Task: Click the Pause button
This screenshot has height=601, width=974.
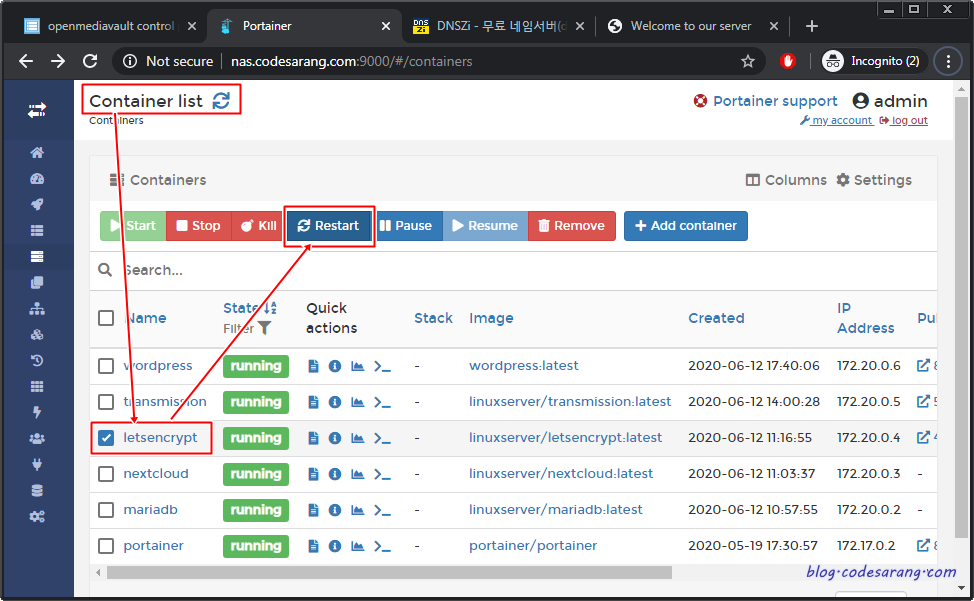Action: click(407, 226)
